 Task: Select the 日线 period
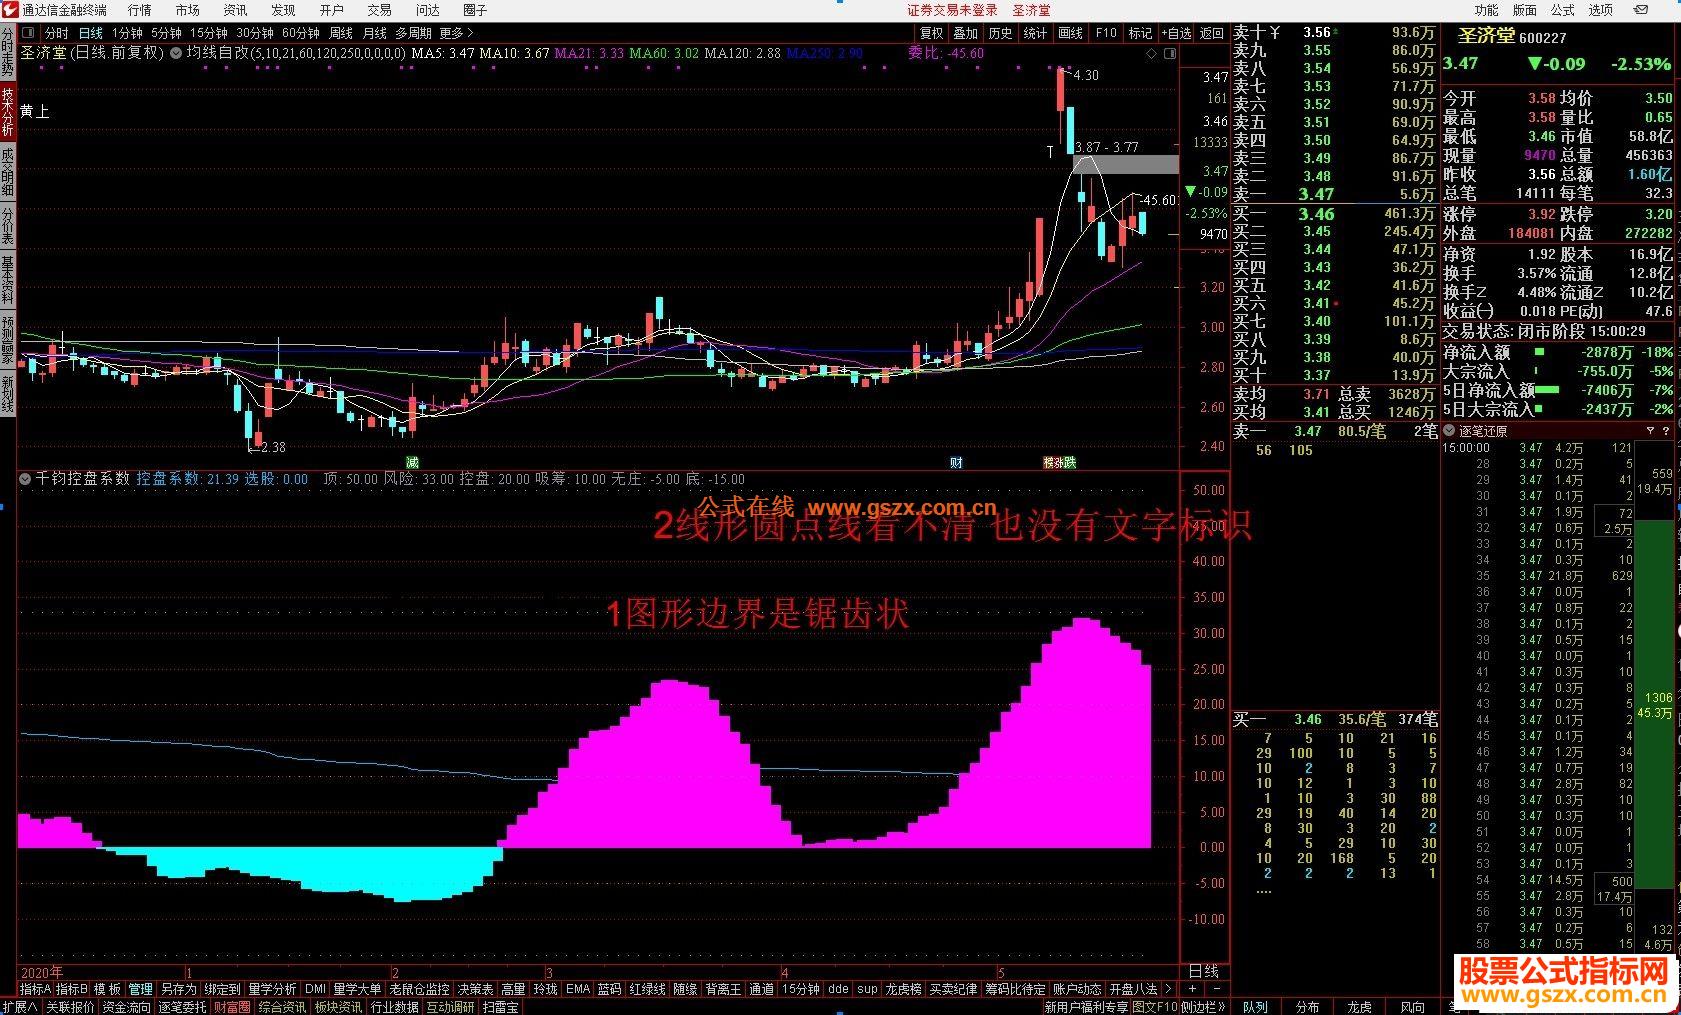click(x=90, y=33)
